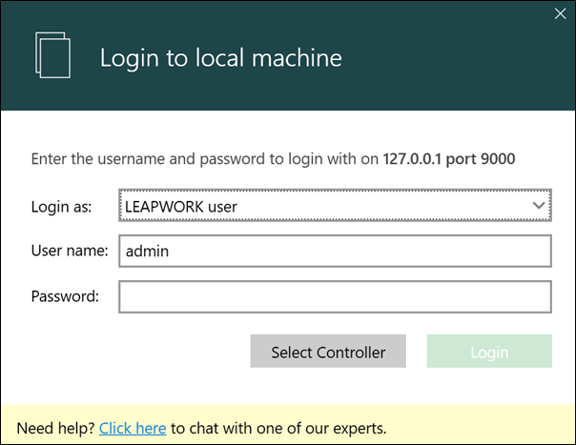Click the User name label
This screenshot has height=445, width=576.
pyautogui.click(x=70, y=251)
